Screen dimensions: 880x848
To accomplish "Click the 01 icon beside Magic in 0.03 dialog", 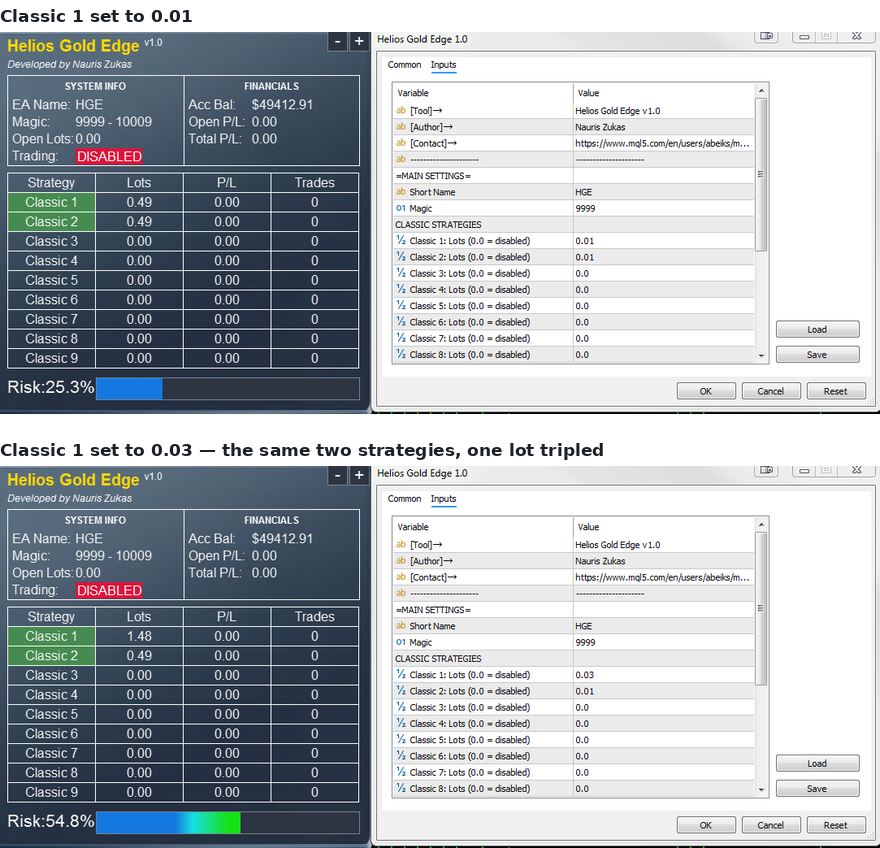I will 401,642.
